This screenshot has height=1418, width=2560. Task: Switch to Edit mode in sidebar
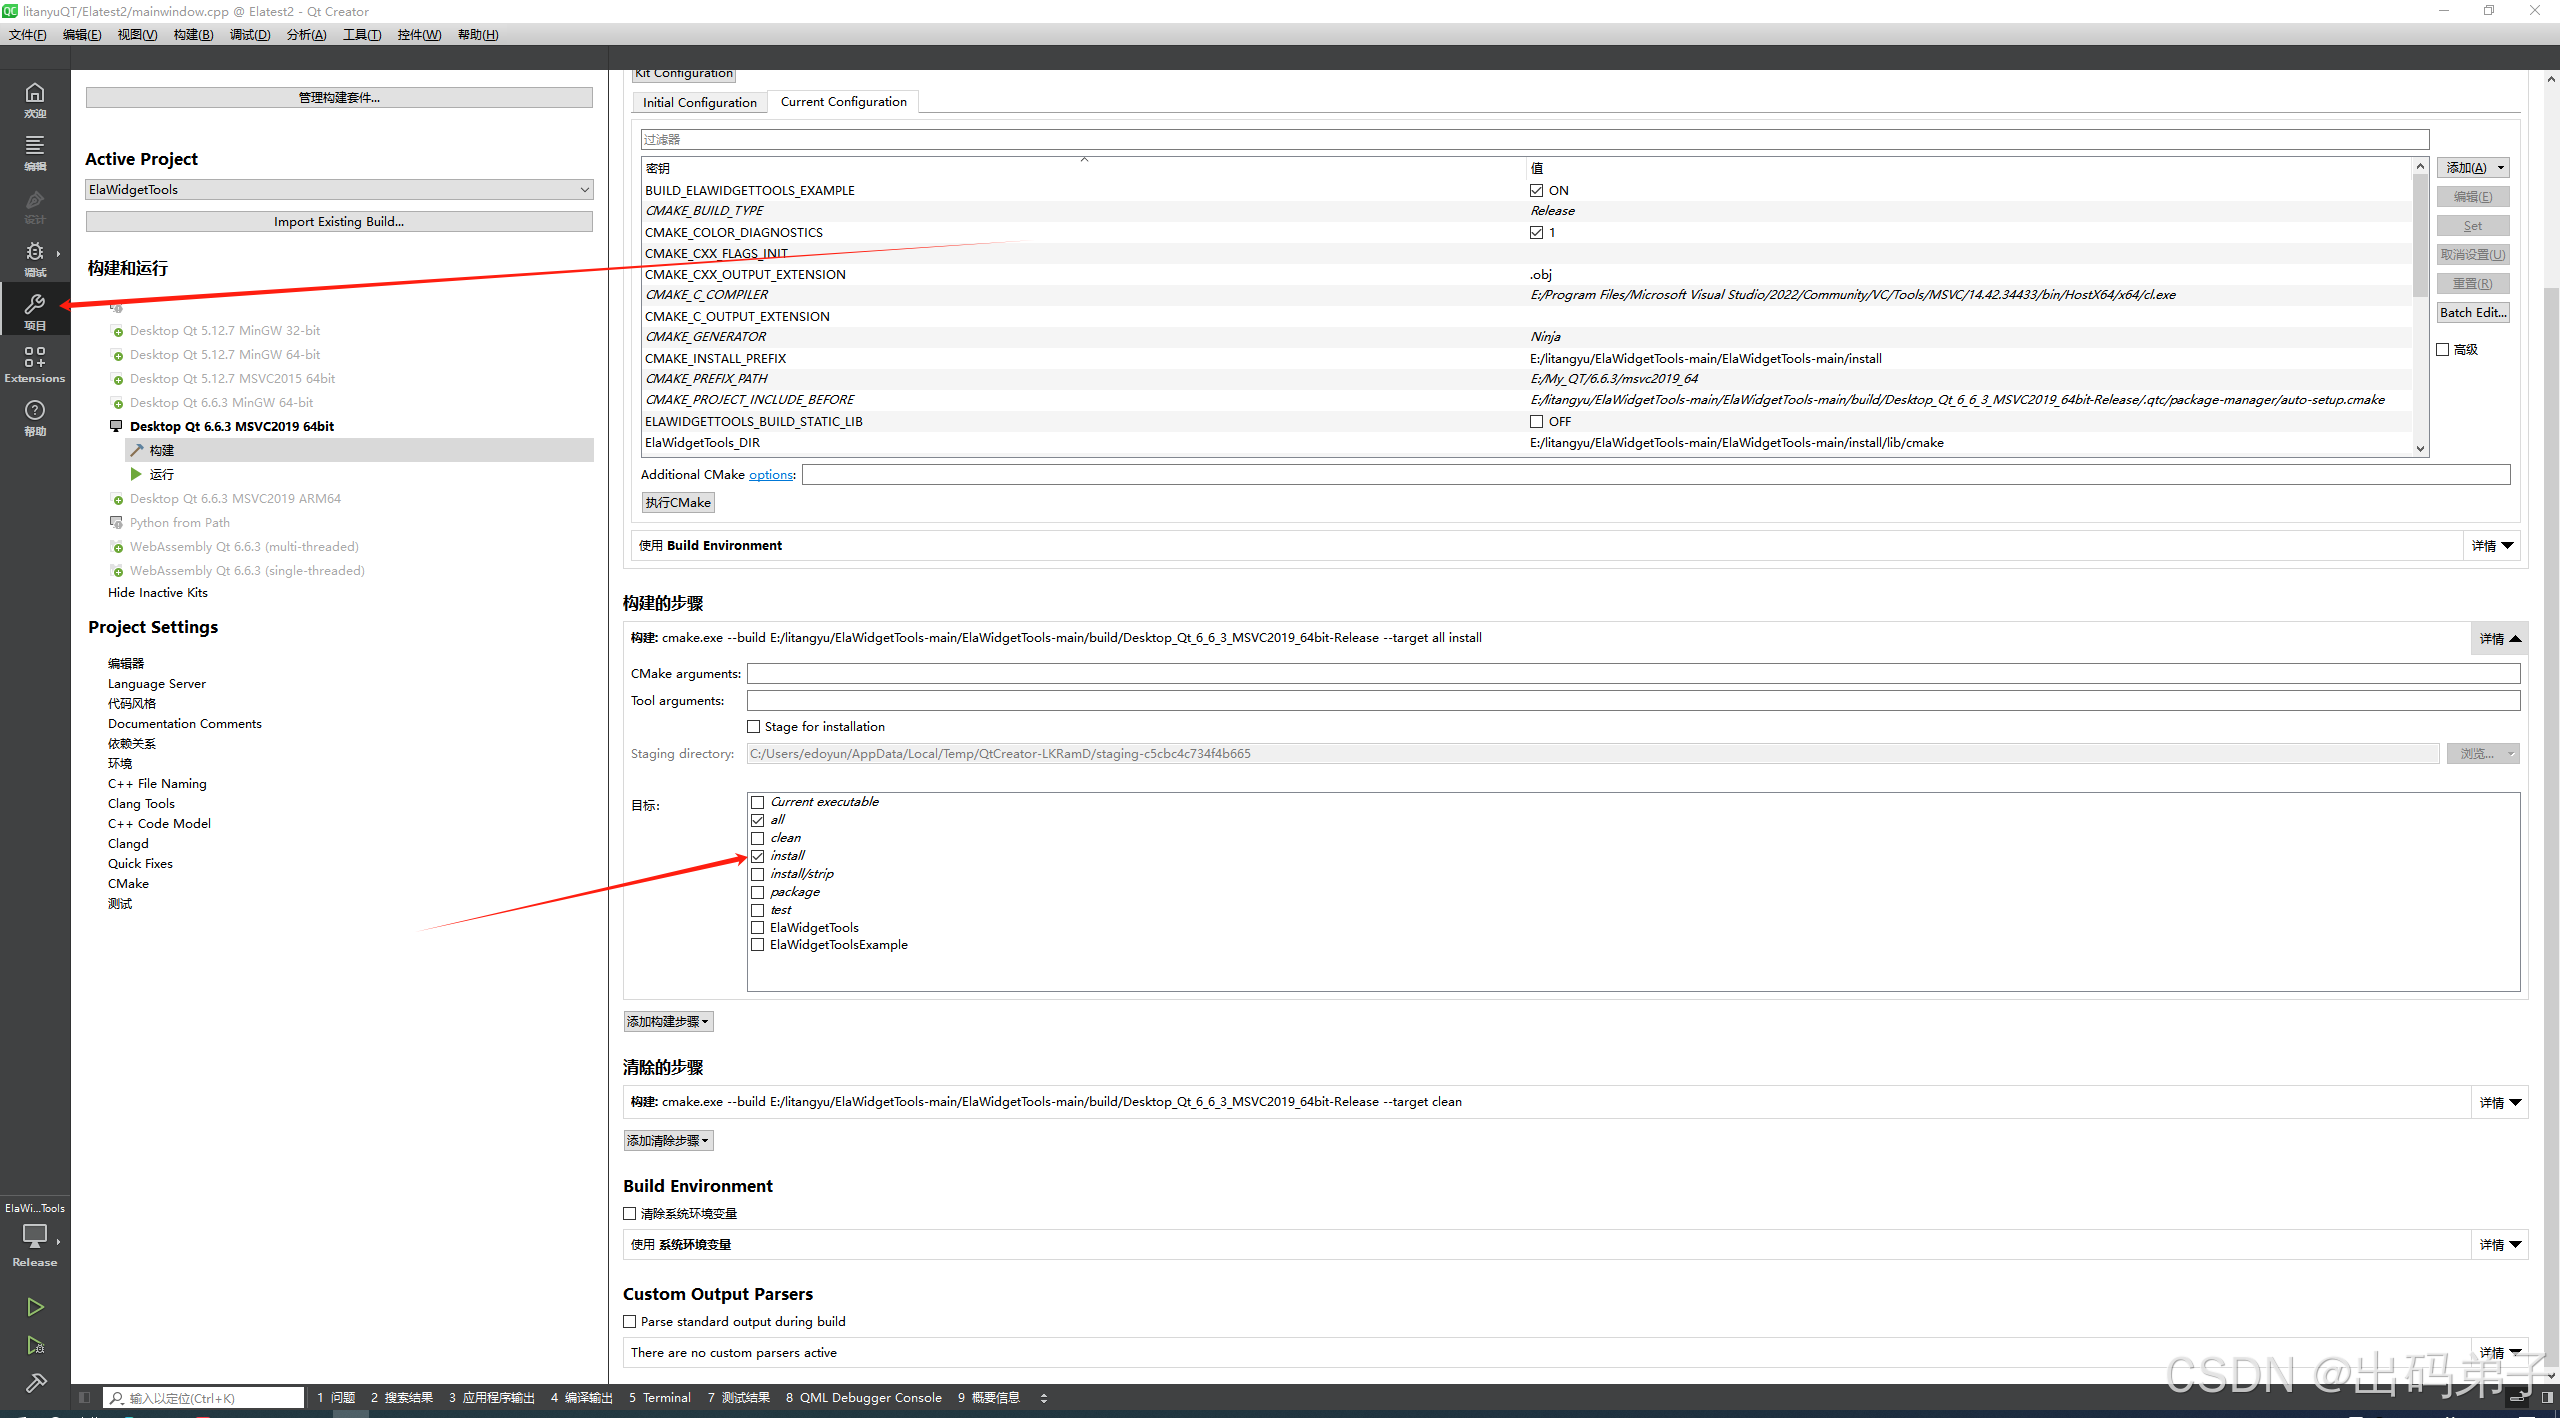pos(35,153)
